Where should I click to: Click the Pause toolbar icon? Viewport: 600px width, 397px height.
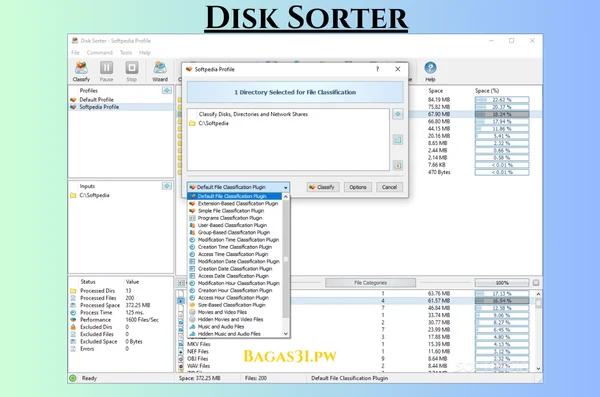coord(106,71)
